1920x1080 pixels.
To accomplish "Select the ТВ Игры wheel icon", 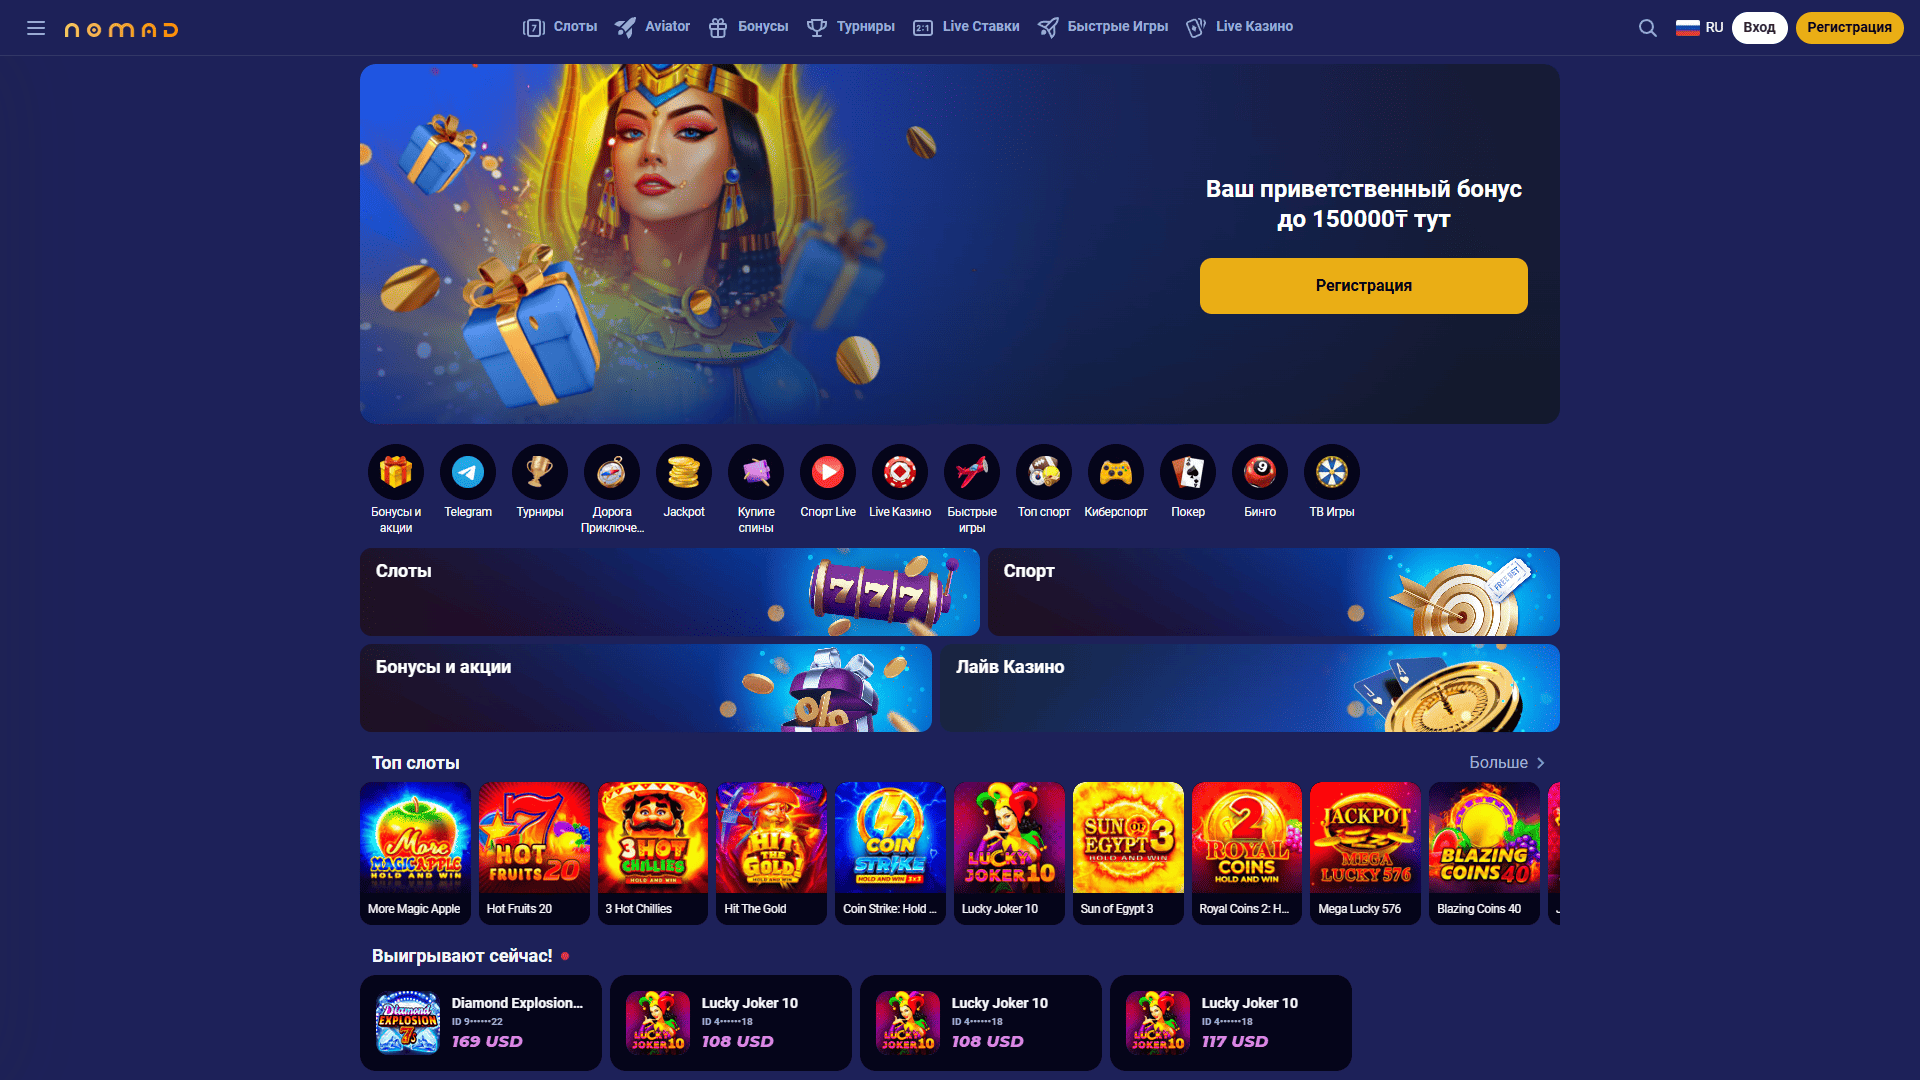I will tap(1332, 472).
